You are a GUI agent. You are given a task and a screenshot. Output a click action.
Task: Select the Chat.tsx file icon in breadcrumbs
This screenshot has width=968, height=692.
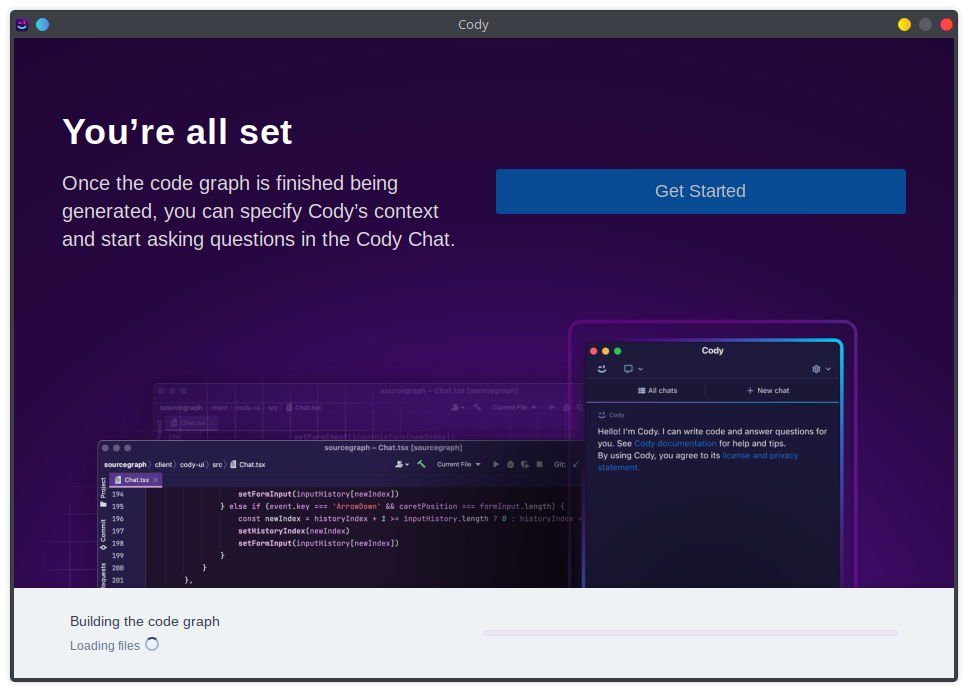pos(232,464)
